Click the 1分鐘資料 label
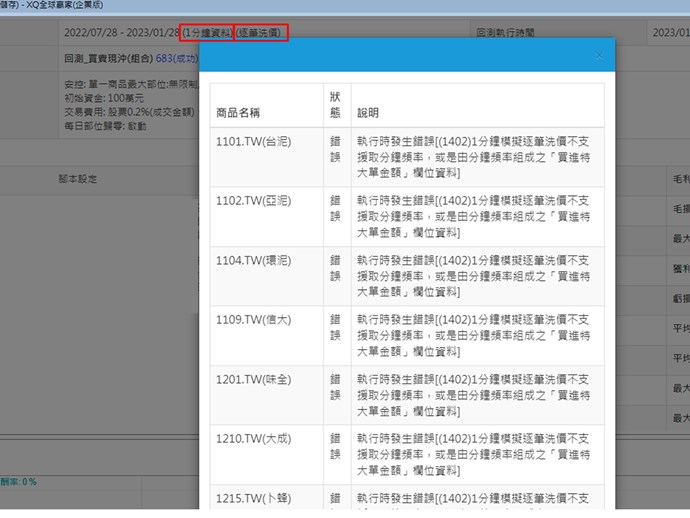The image size is (690, 518). pos(206,33)
